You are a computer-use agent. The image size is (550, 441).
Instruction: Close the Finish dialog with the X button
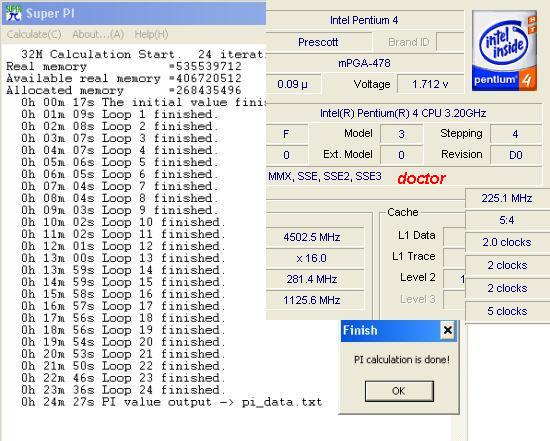click(448, 330)
